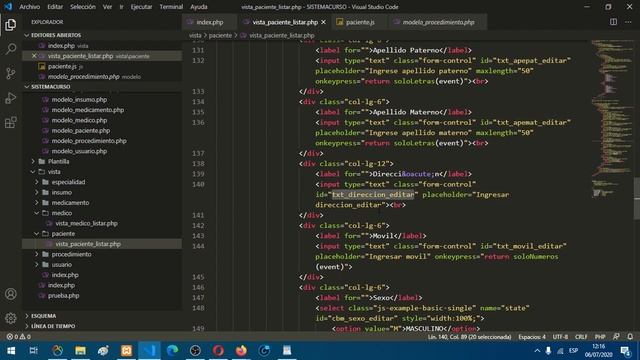
Task: Open Accounts menu in activity bar
Action: (11, 294)
